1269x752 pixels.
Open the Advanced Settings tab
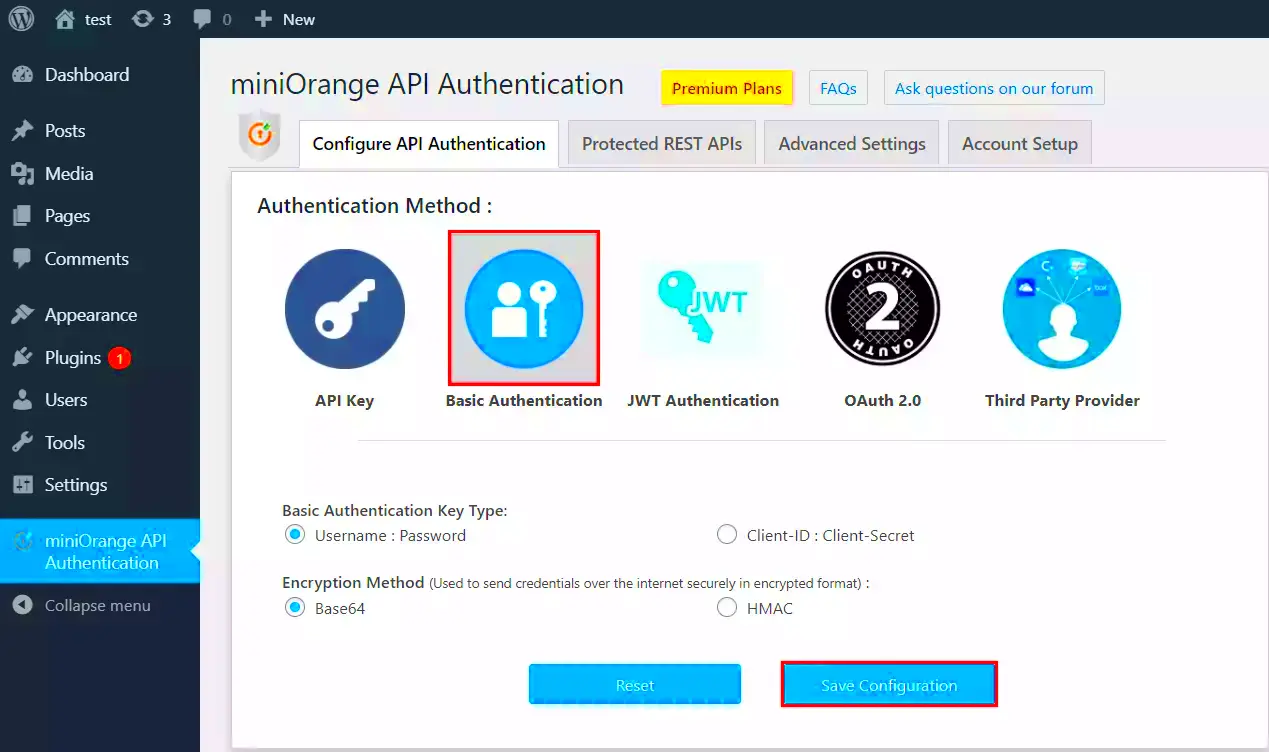(x=852, y=144)
